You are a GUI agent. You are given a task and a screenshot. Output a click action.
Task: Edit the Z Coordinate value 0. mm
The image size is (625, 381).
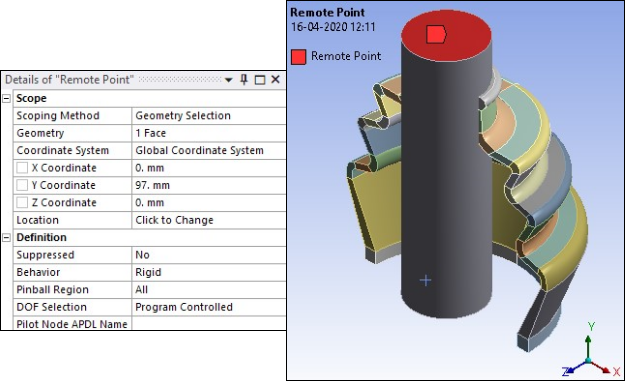click(209, 202)
